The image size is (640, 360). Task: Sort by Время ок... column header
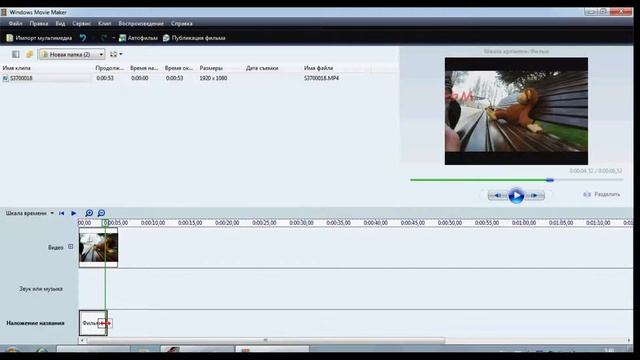tap(179, 68)
